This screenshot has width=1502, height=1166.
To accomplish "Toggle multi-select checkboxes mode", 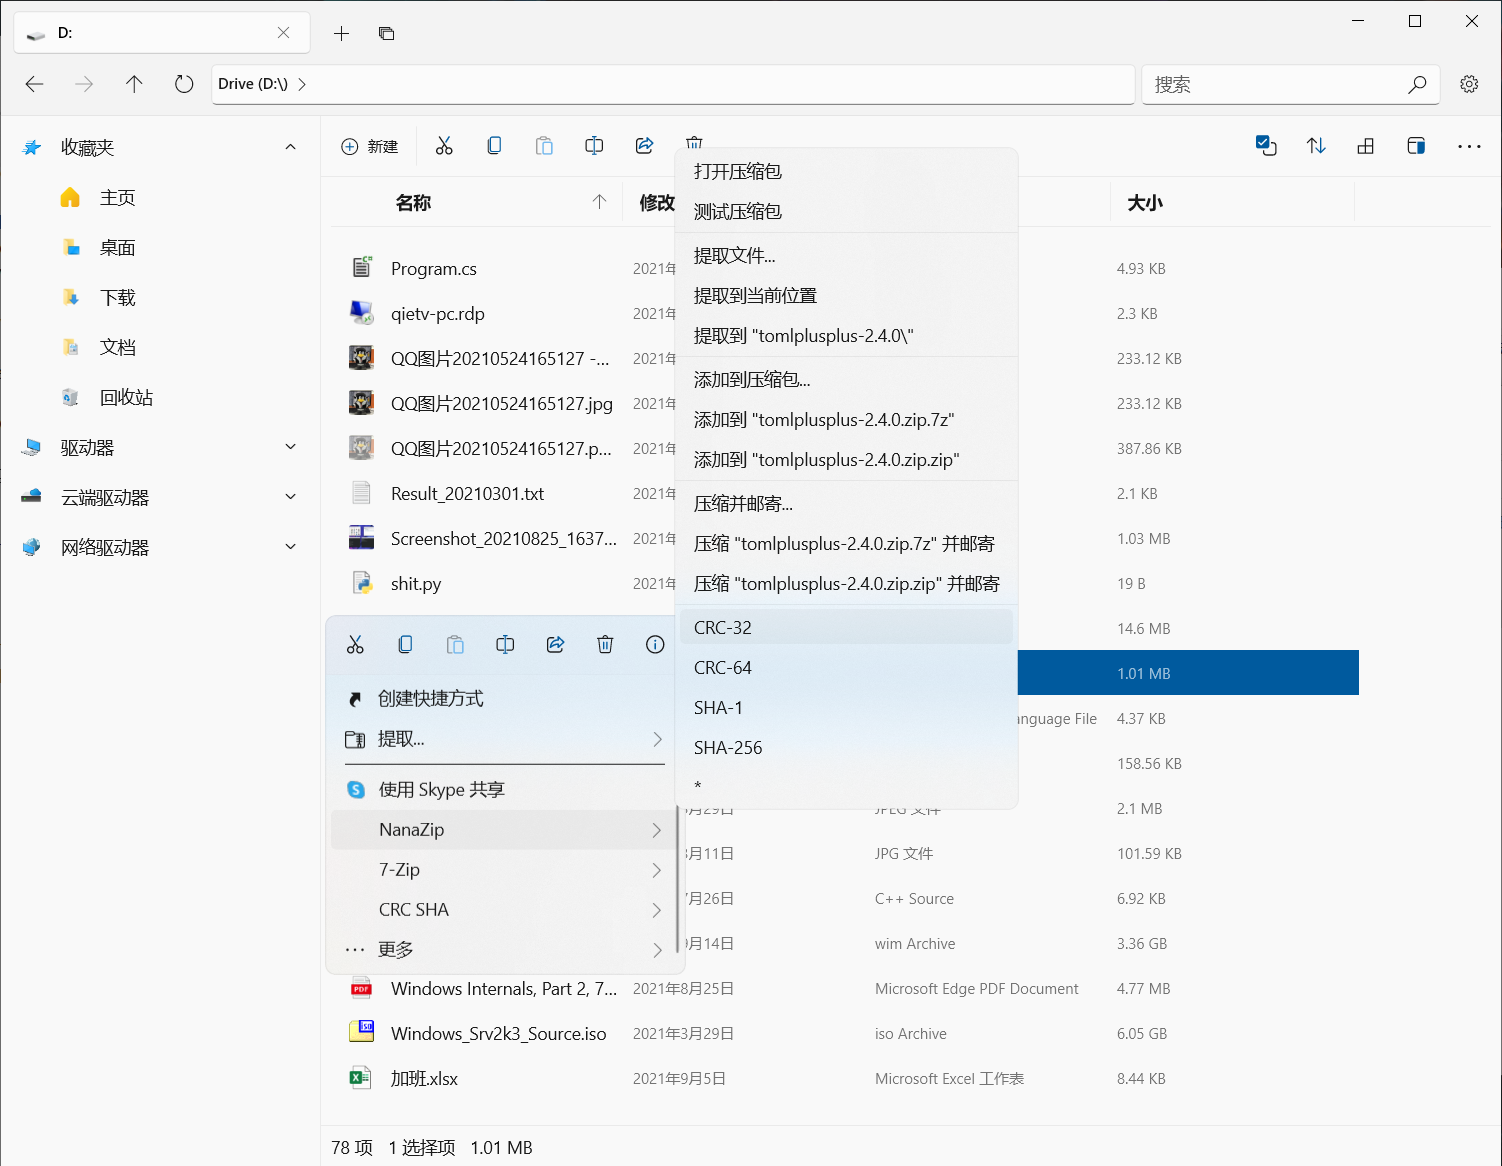I will pos(1266,145).
